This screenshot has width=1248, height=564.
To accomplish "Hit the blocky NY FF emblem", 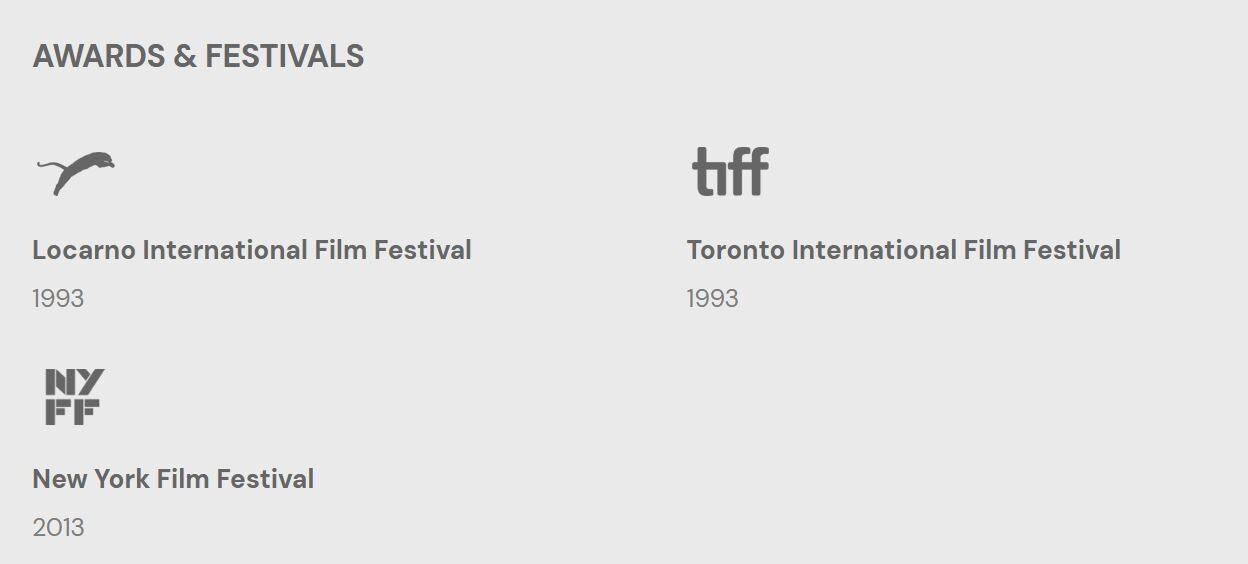I will tap(74, 397).
